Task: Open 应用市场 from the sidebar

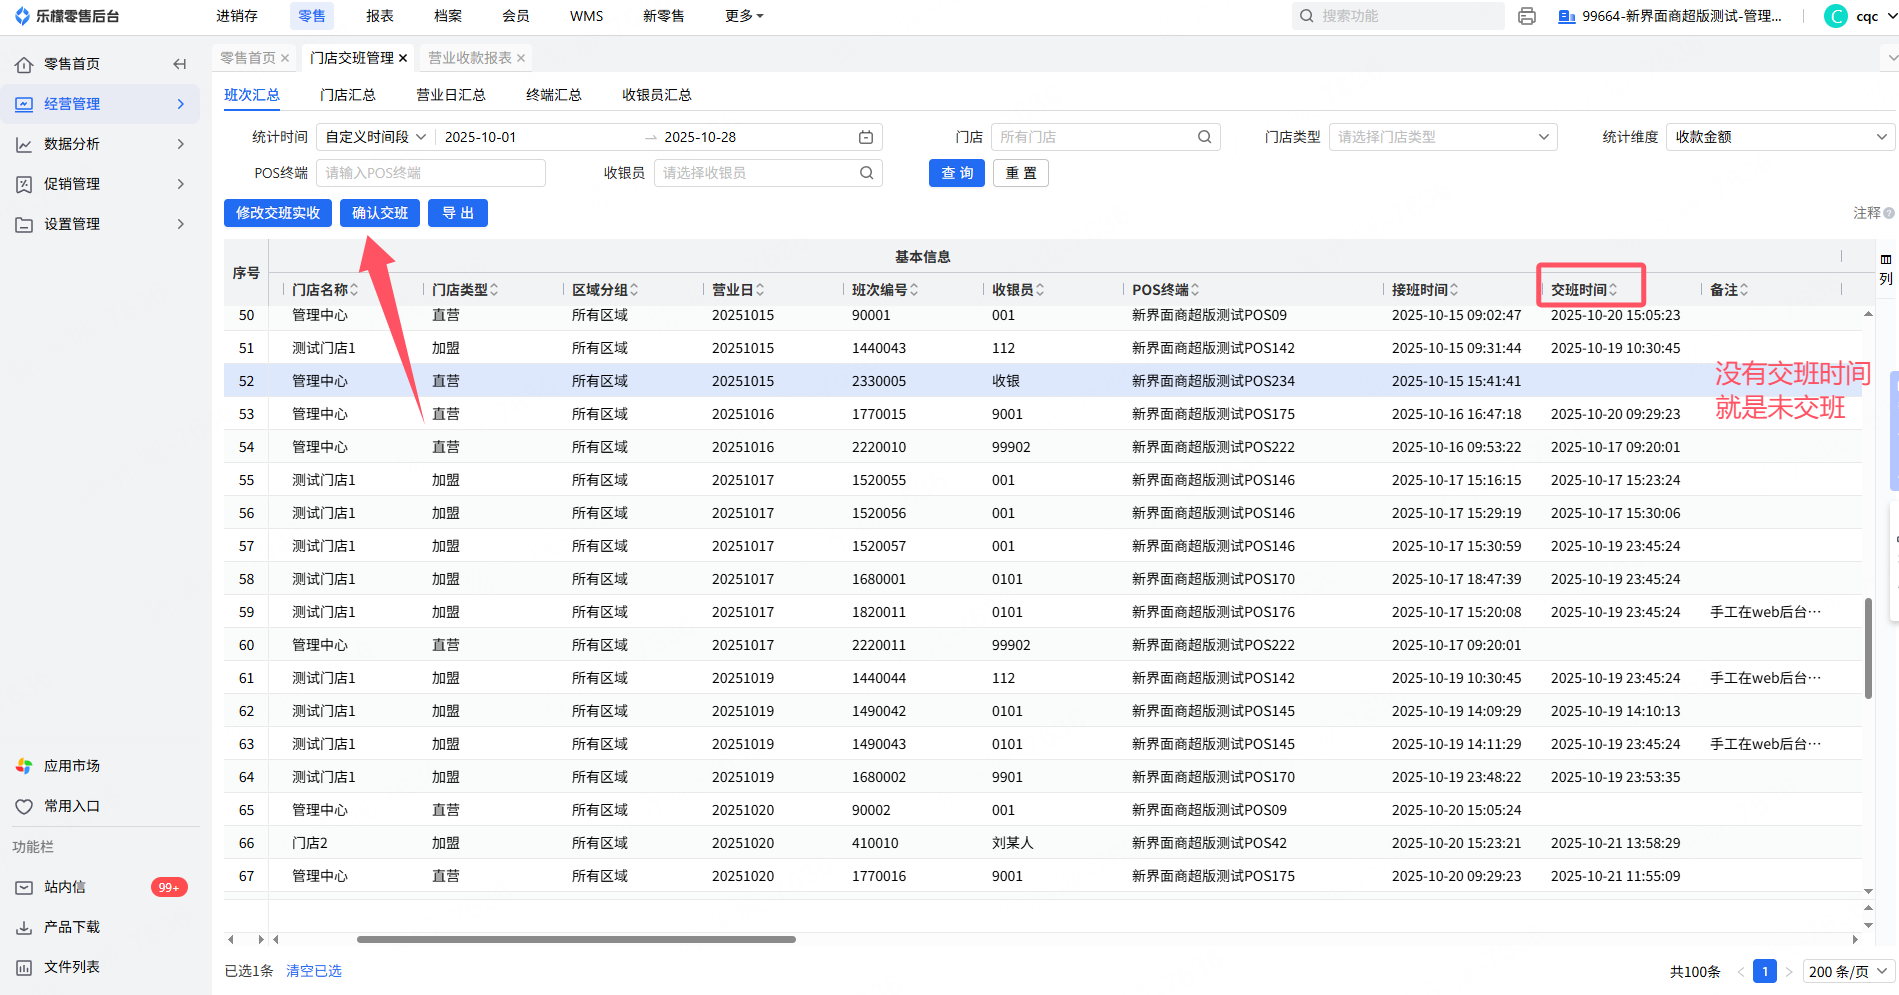Action: 72,766
